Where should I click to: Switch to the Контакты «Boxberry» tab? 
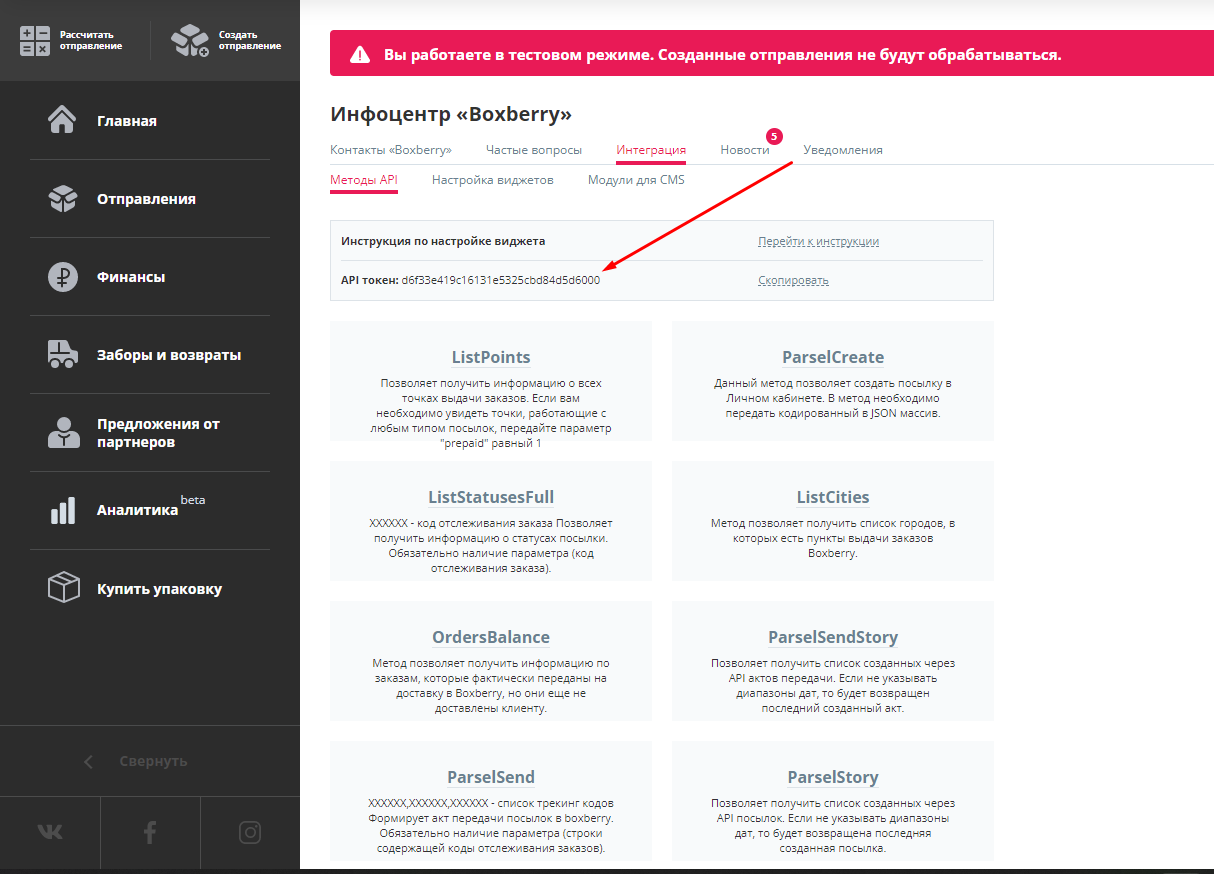coord(391,150)
